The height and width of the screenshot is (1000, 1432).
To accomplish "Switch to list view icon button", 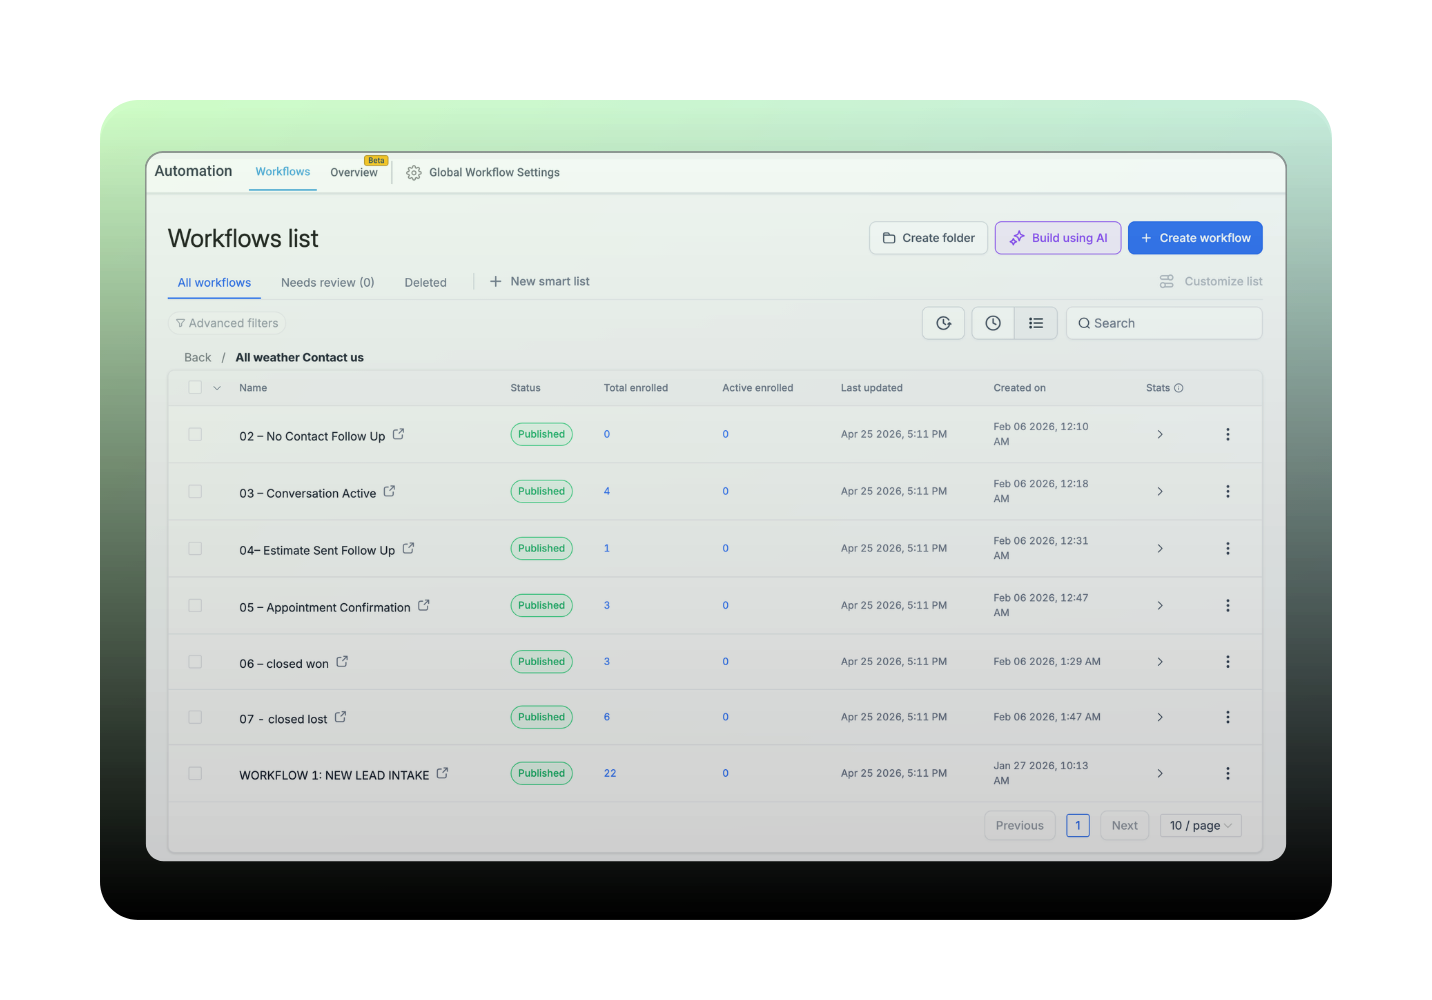I will point(1036,323).
